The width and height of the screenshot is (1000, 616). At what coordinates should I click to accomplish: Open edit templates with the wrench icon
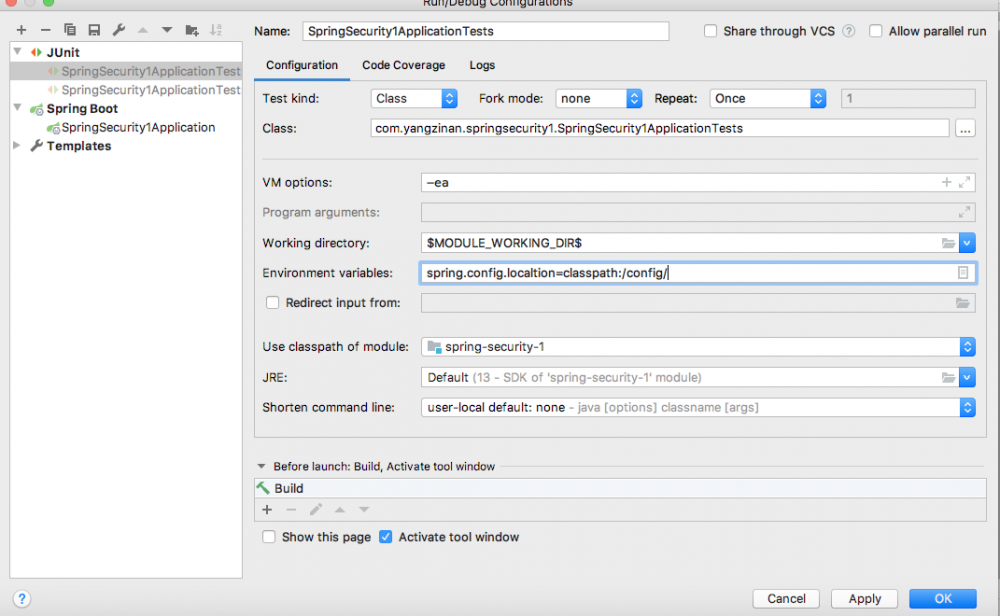coord(117,29)
